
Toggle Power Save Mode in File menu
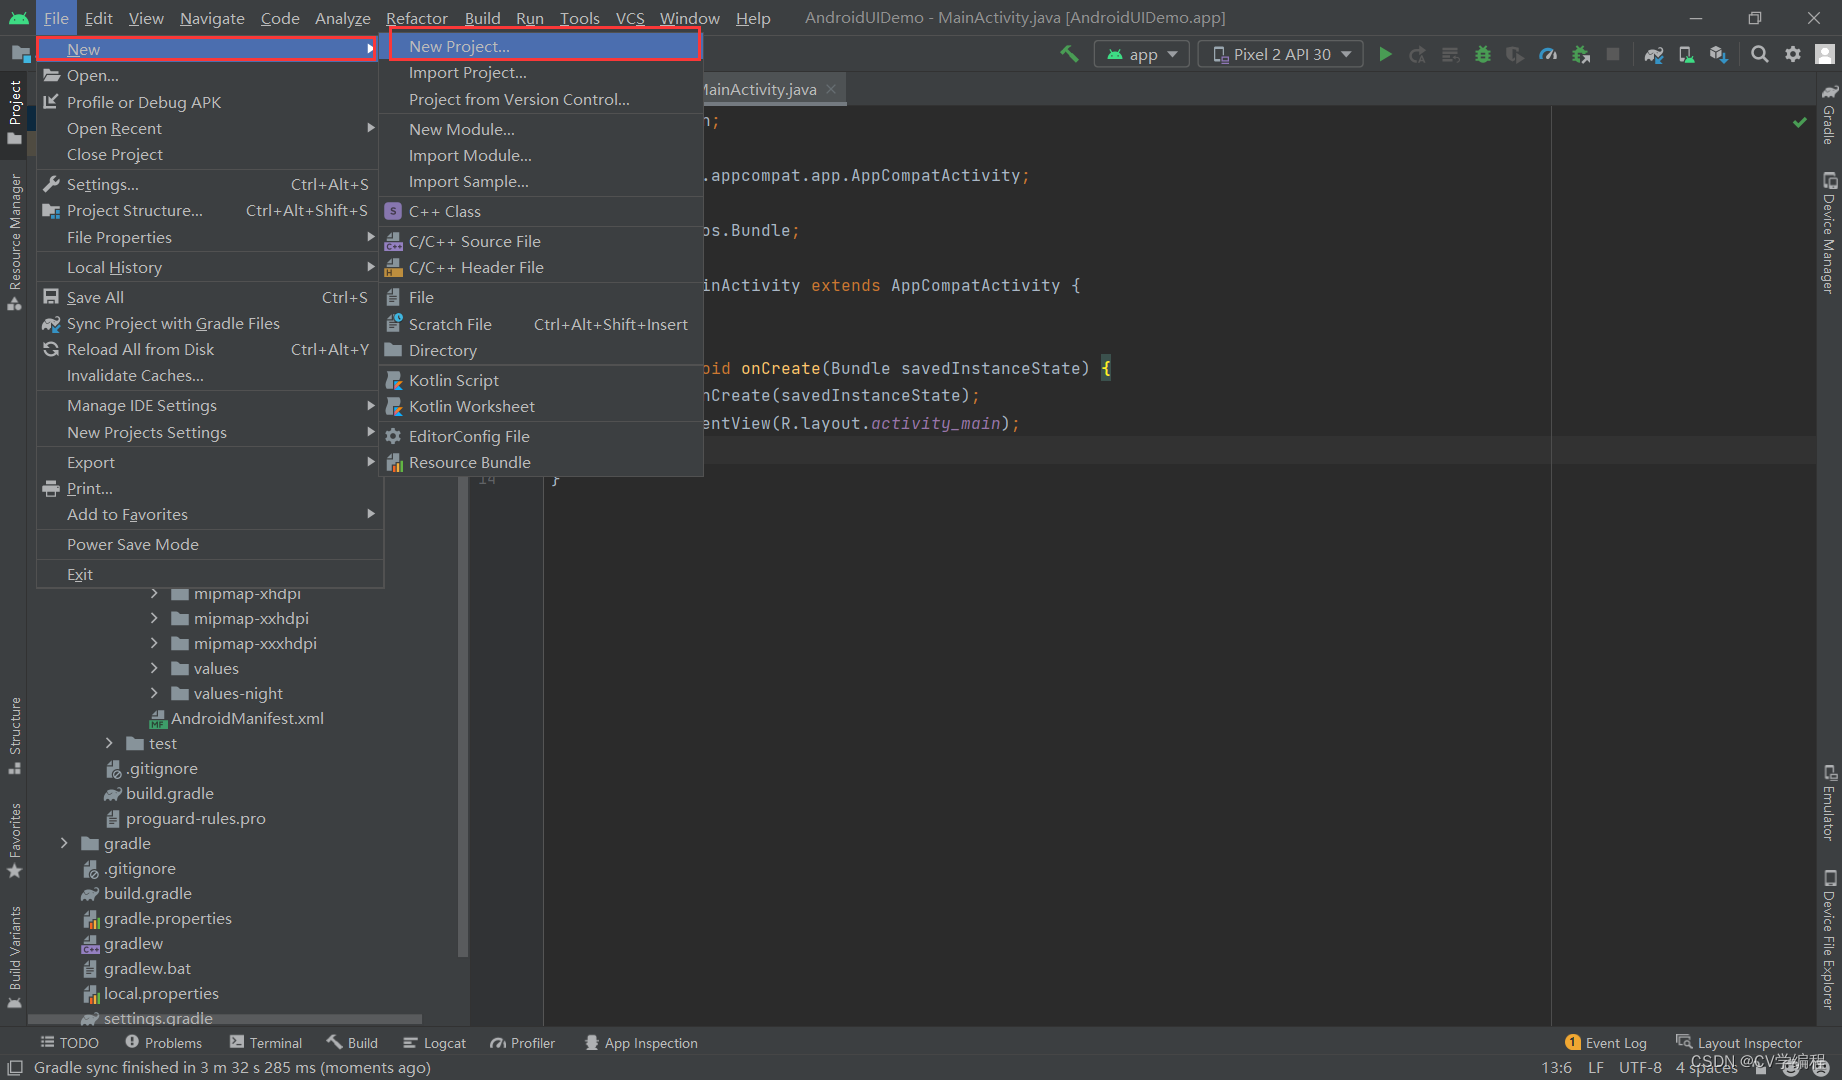(x=208, y=544)
